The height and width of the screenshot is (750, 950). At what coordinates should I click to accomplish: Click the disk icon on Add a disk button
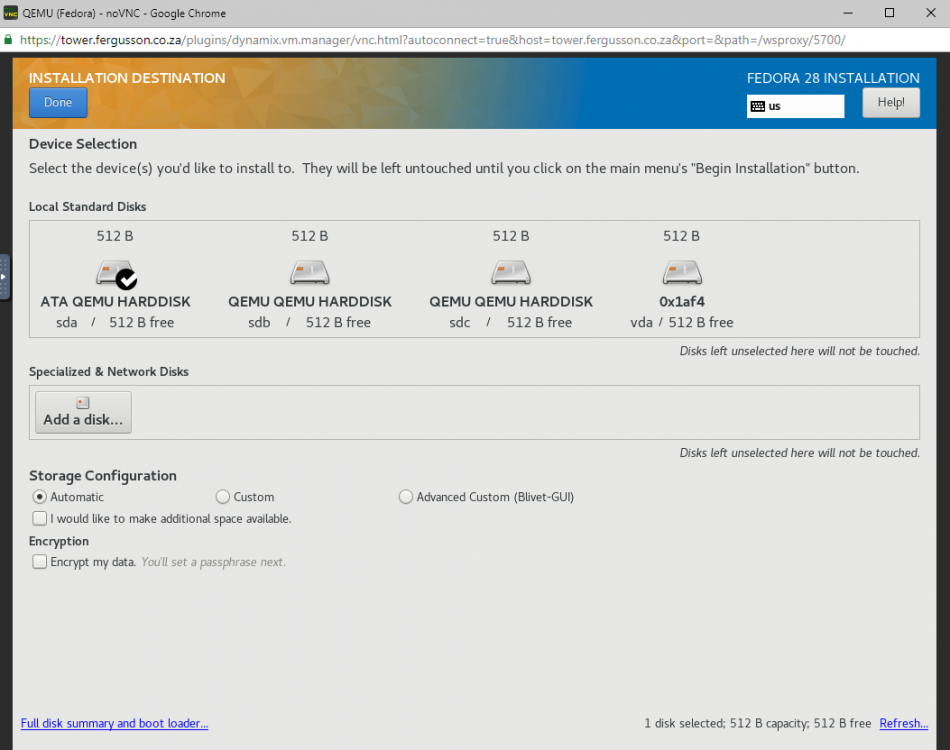click(83, 403)
